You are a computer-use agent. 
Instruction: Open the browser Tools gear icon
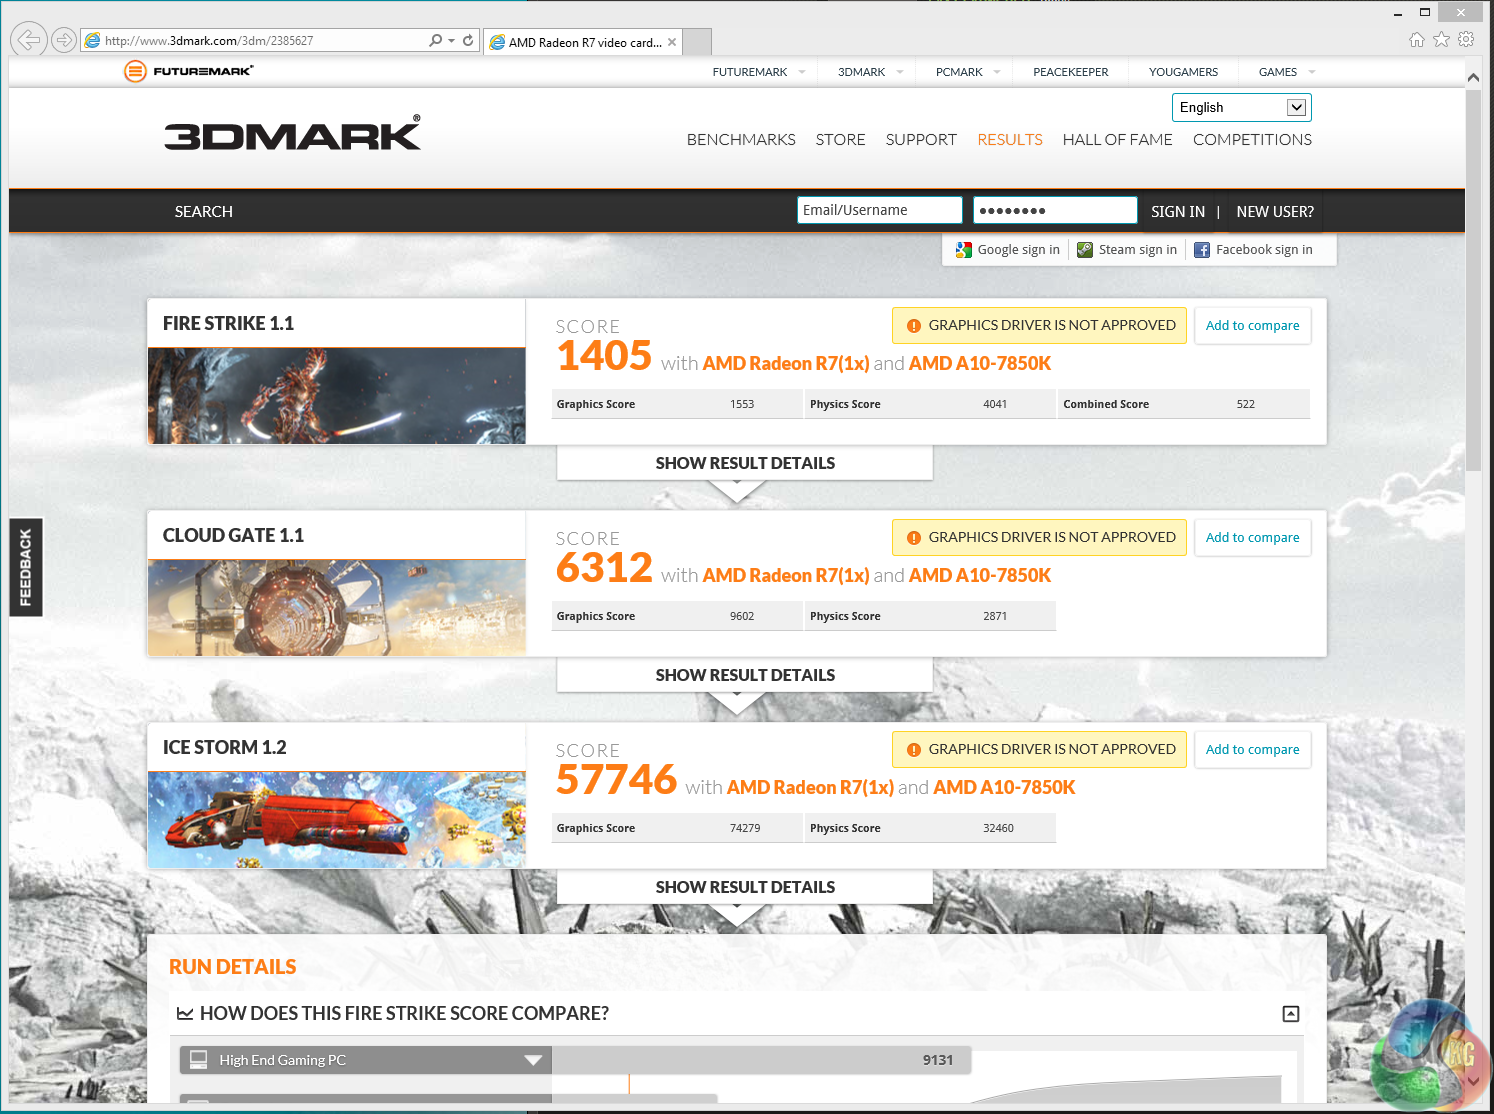coord(1466,40)
